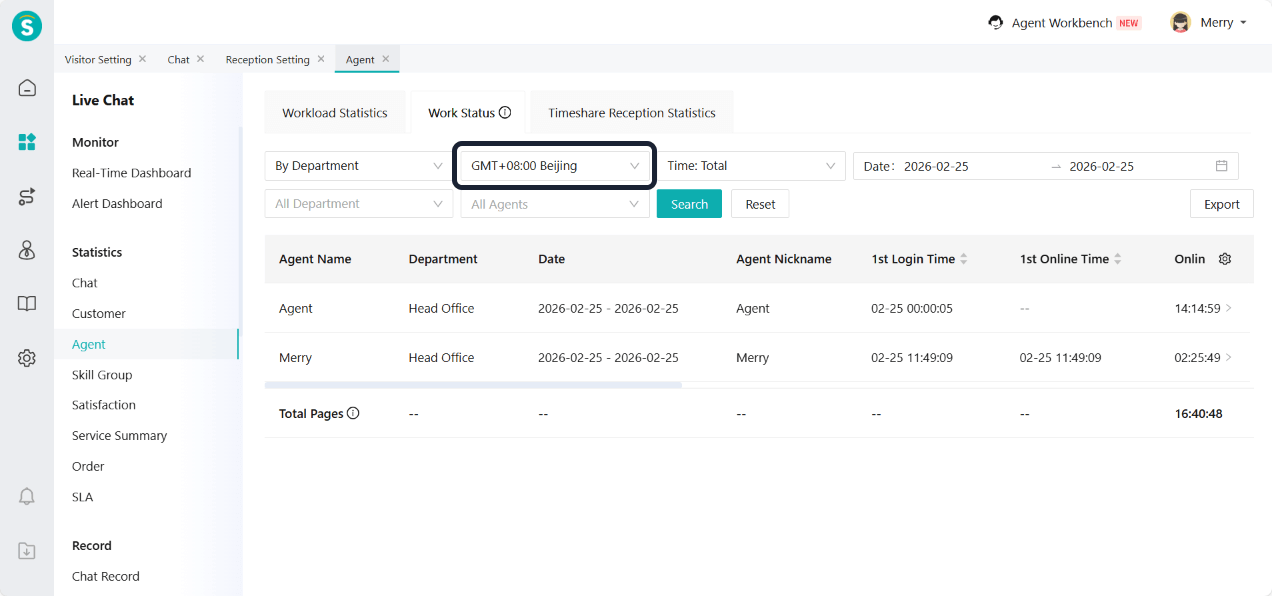
Task: Click the Work Status info icon
Action: tap(505, 113)
